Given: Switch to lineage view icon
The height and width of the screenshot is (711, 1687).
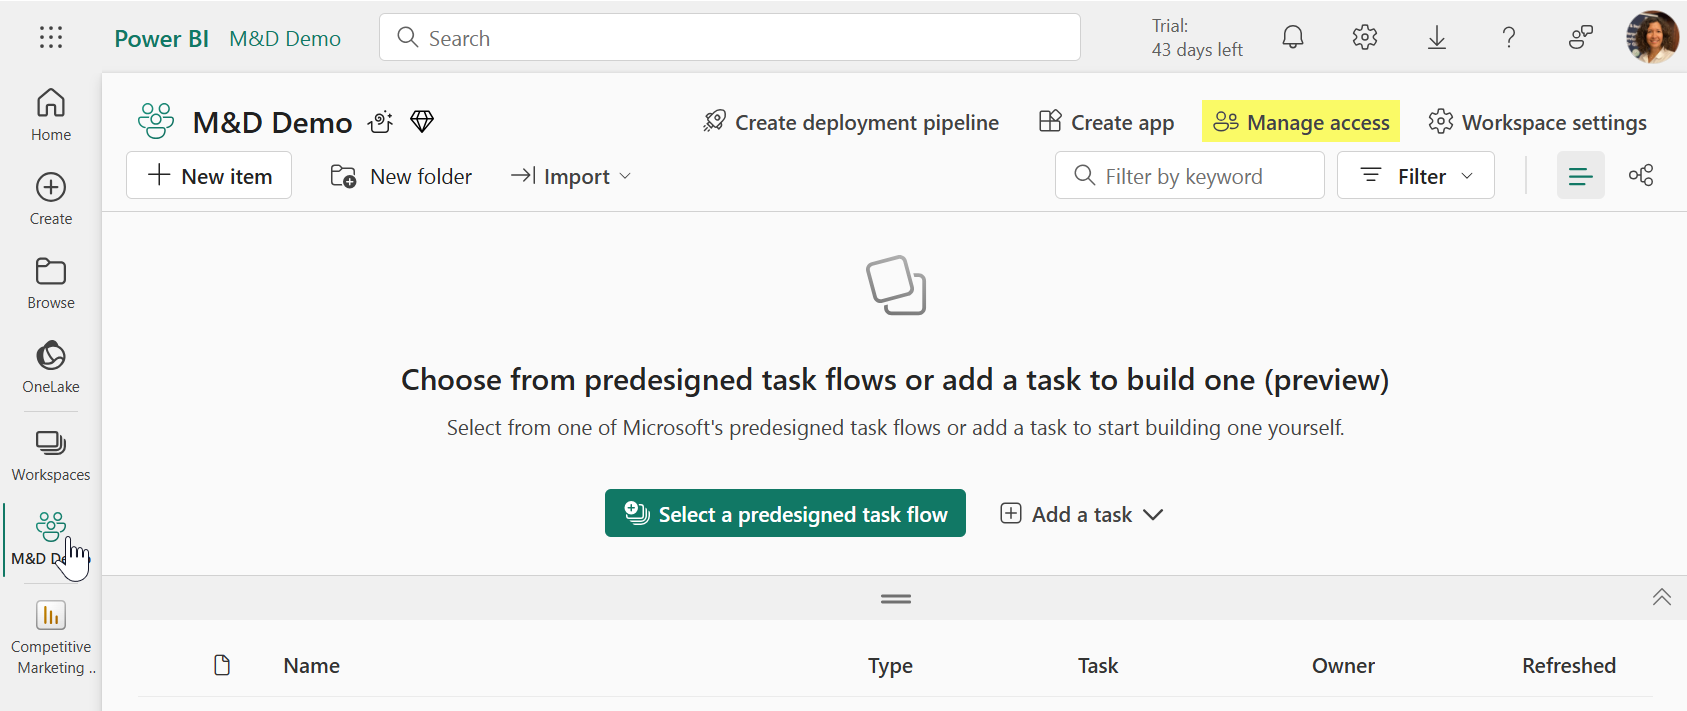Looking at the screenshot, I should coord(1641,176).
